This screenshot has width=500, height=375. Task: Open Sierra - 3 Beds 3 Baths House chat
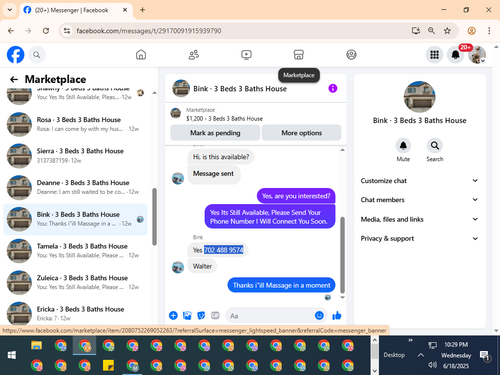pyautogui.click(x=76, y=156)
